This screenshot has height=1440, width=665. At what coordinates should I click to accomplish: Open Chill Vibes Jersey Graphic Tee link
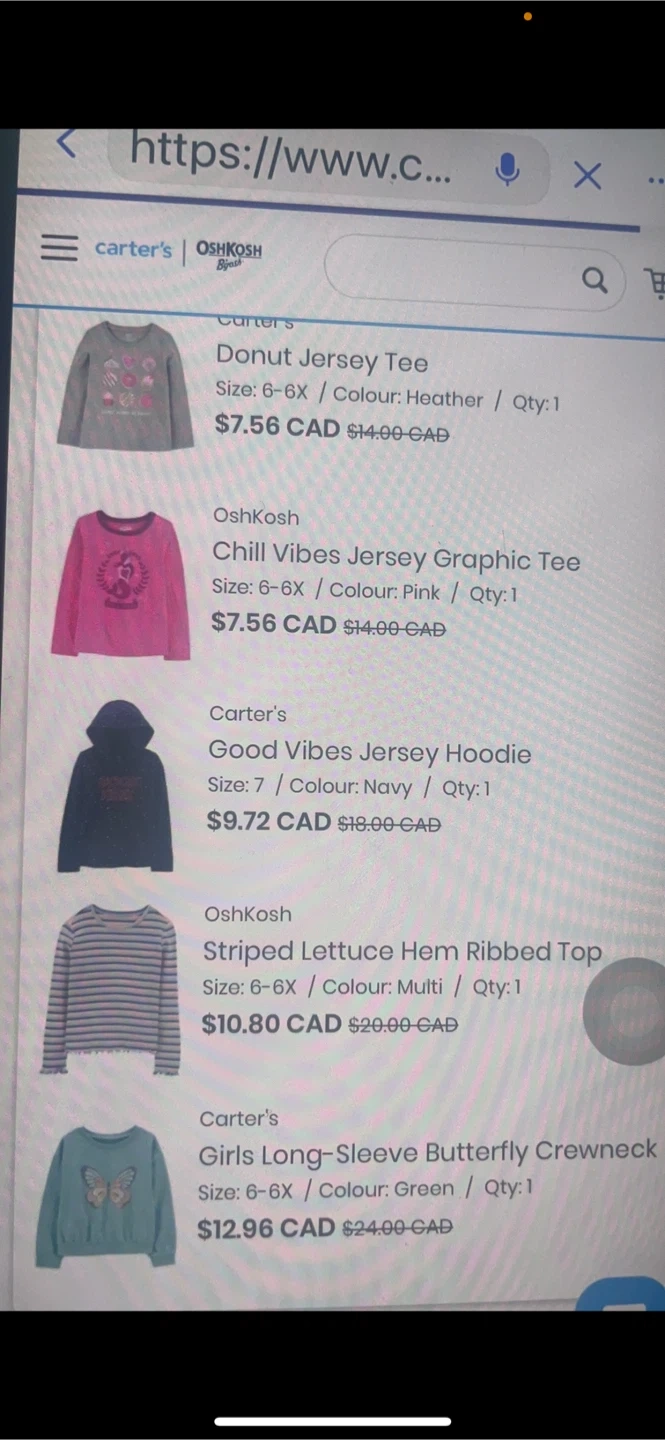point(396,557)
